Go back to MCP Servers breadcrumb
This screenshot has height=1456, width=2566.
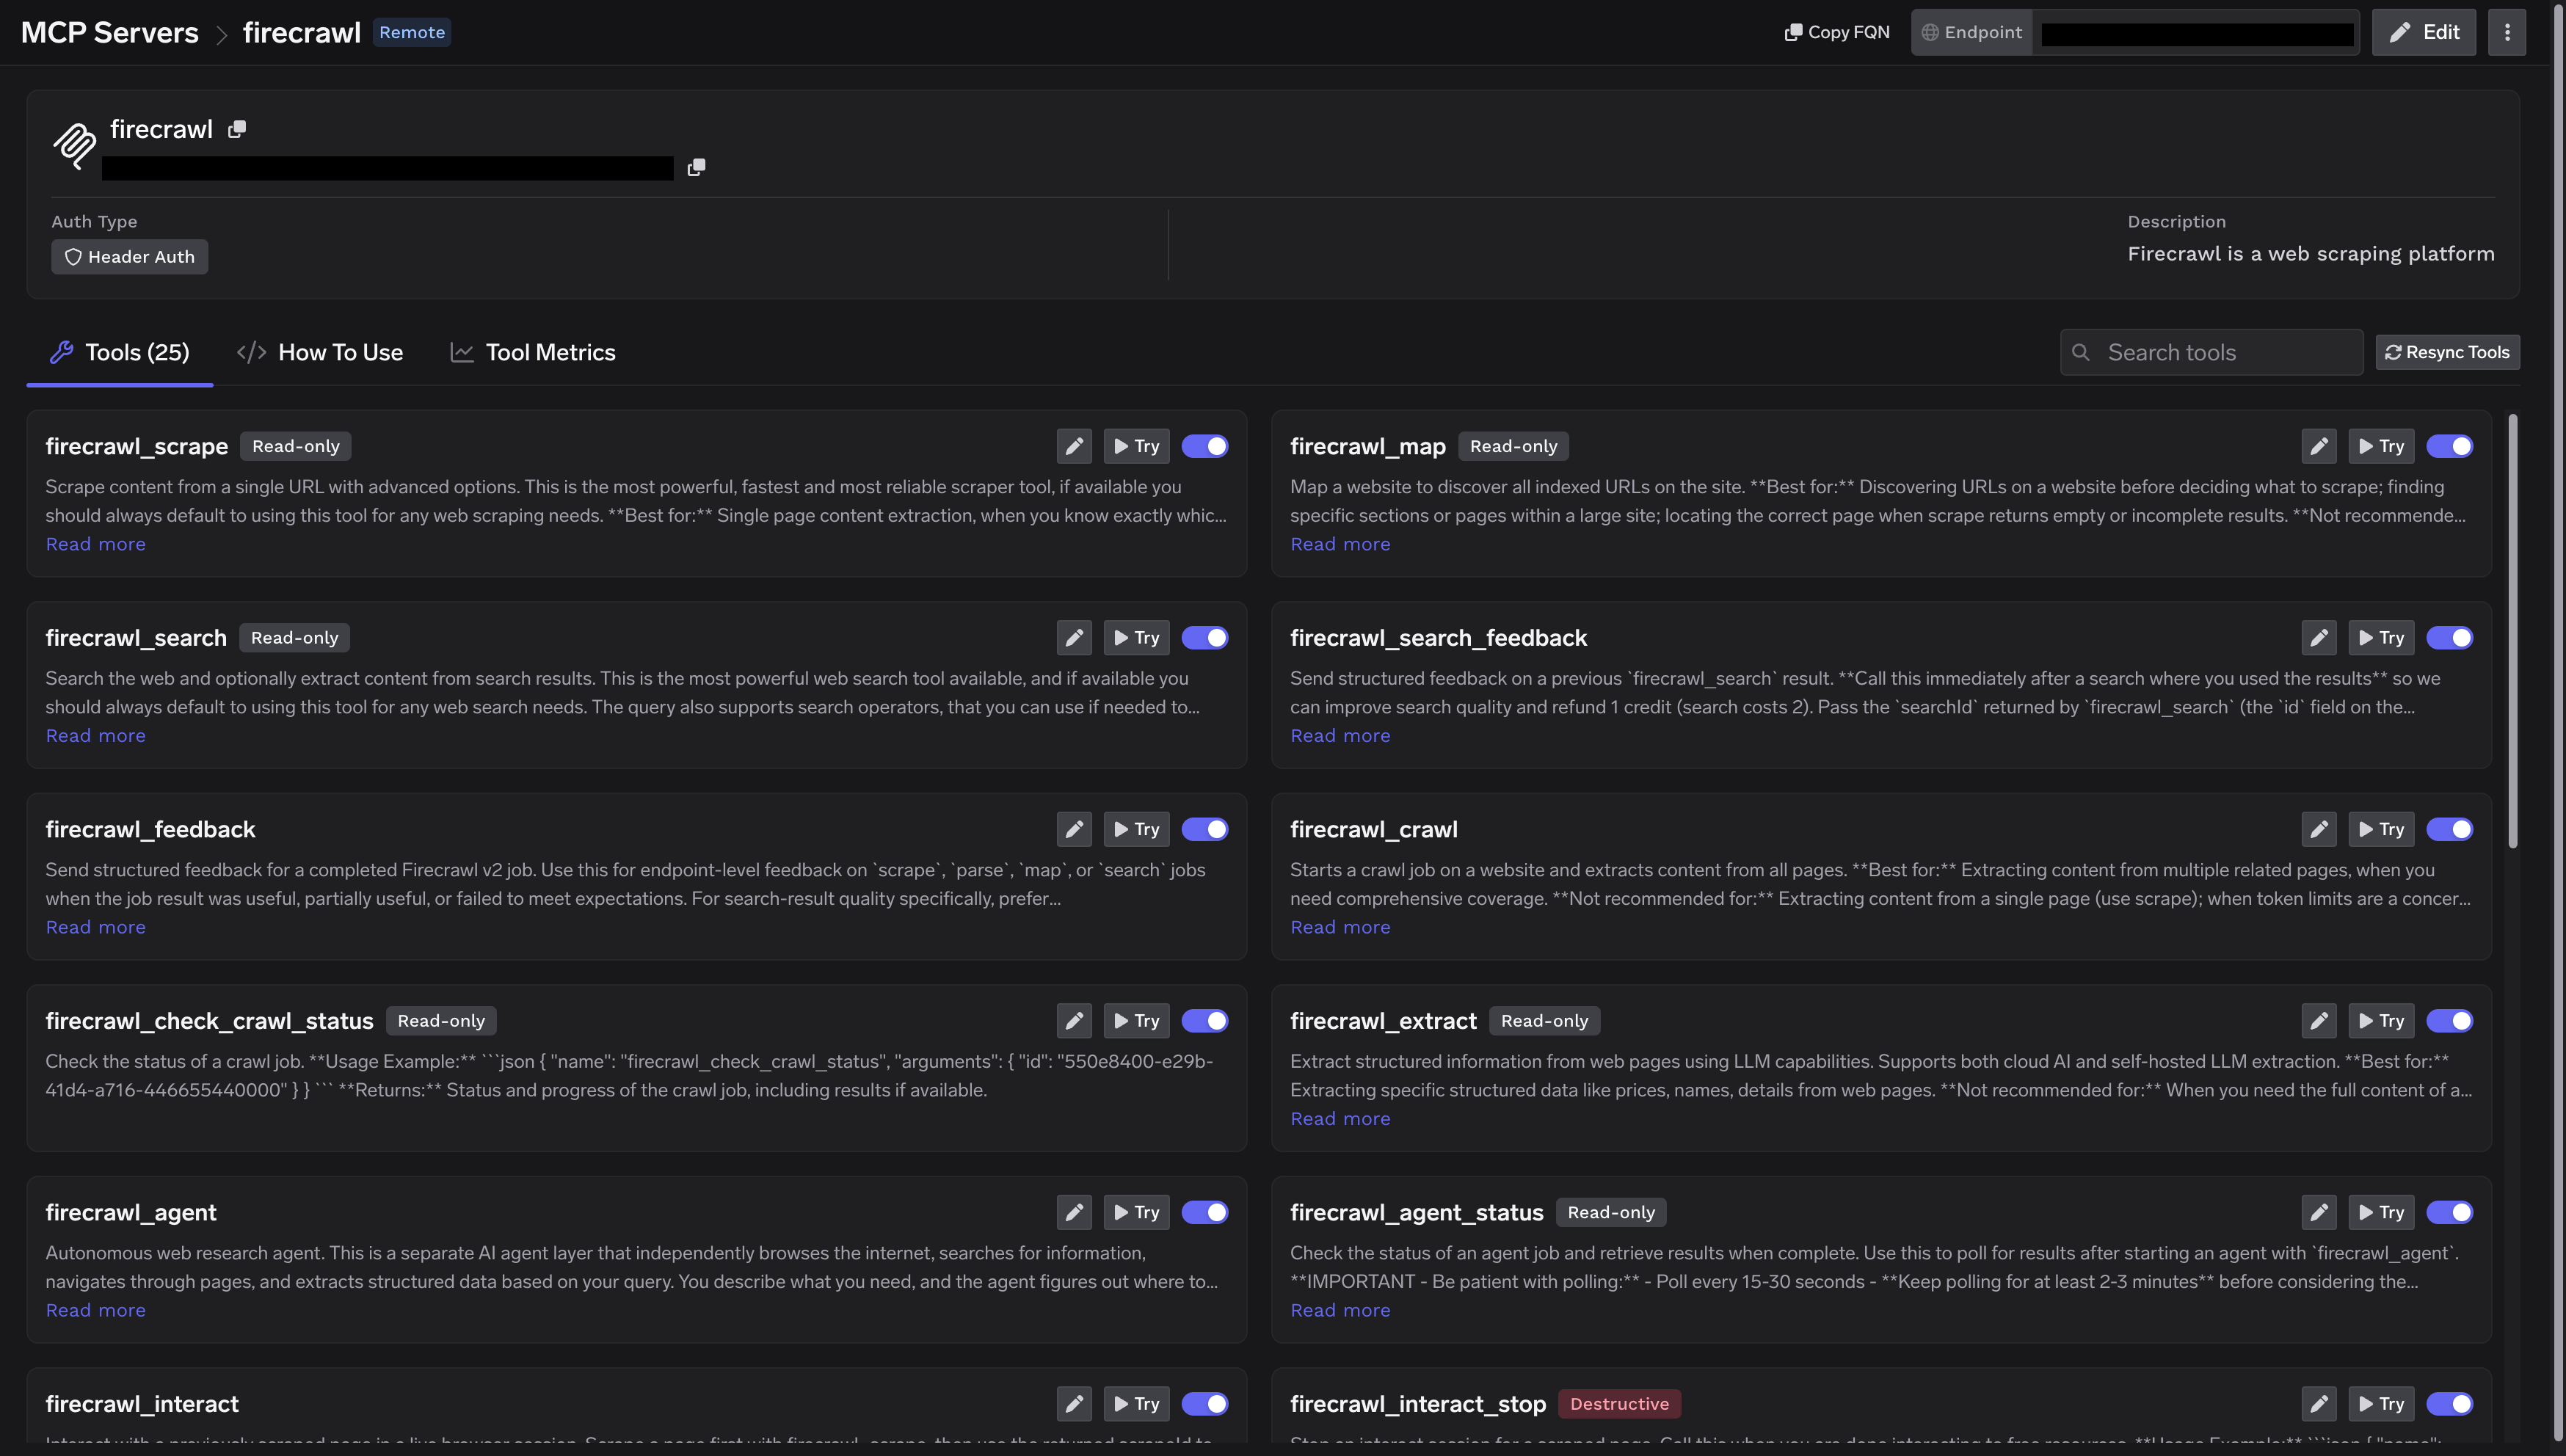pyautogui.click(x=110, y=32)
